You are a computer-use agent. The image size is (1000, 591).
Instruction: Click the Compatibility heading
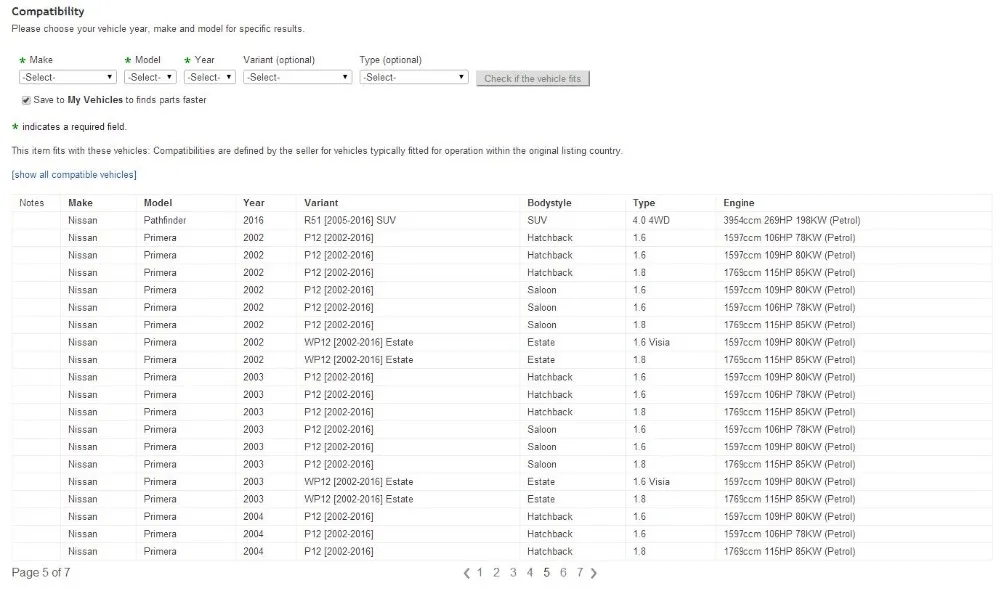pyautogui.click(x=48, y=11)
